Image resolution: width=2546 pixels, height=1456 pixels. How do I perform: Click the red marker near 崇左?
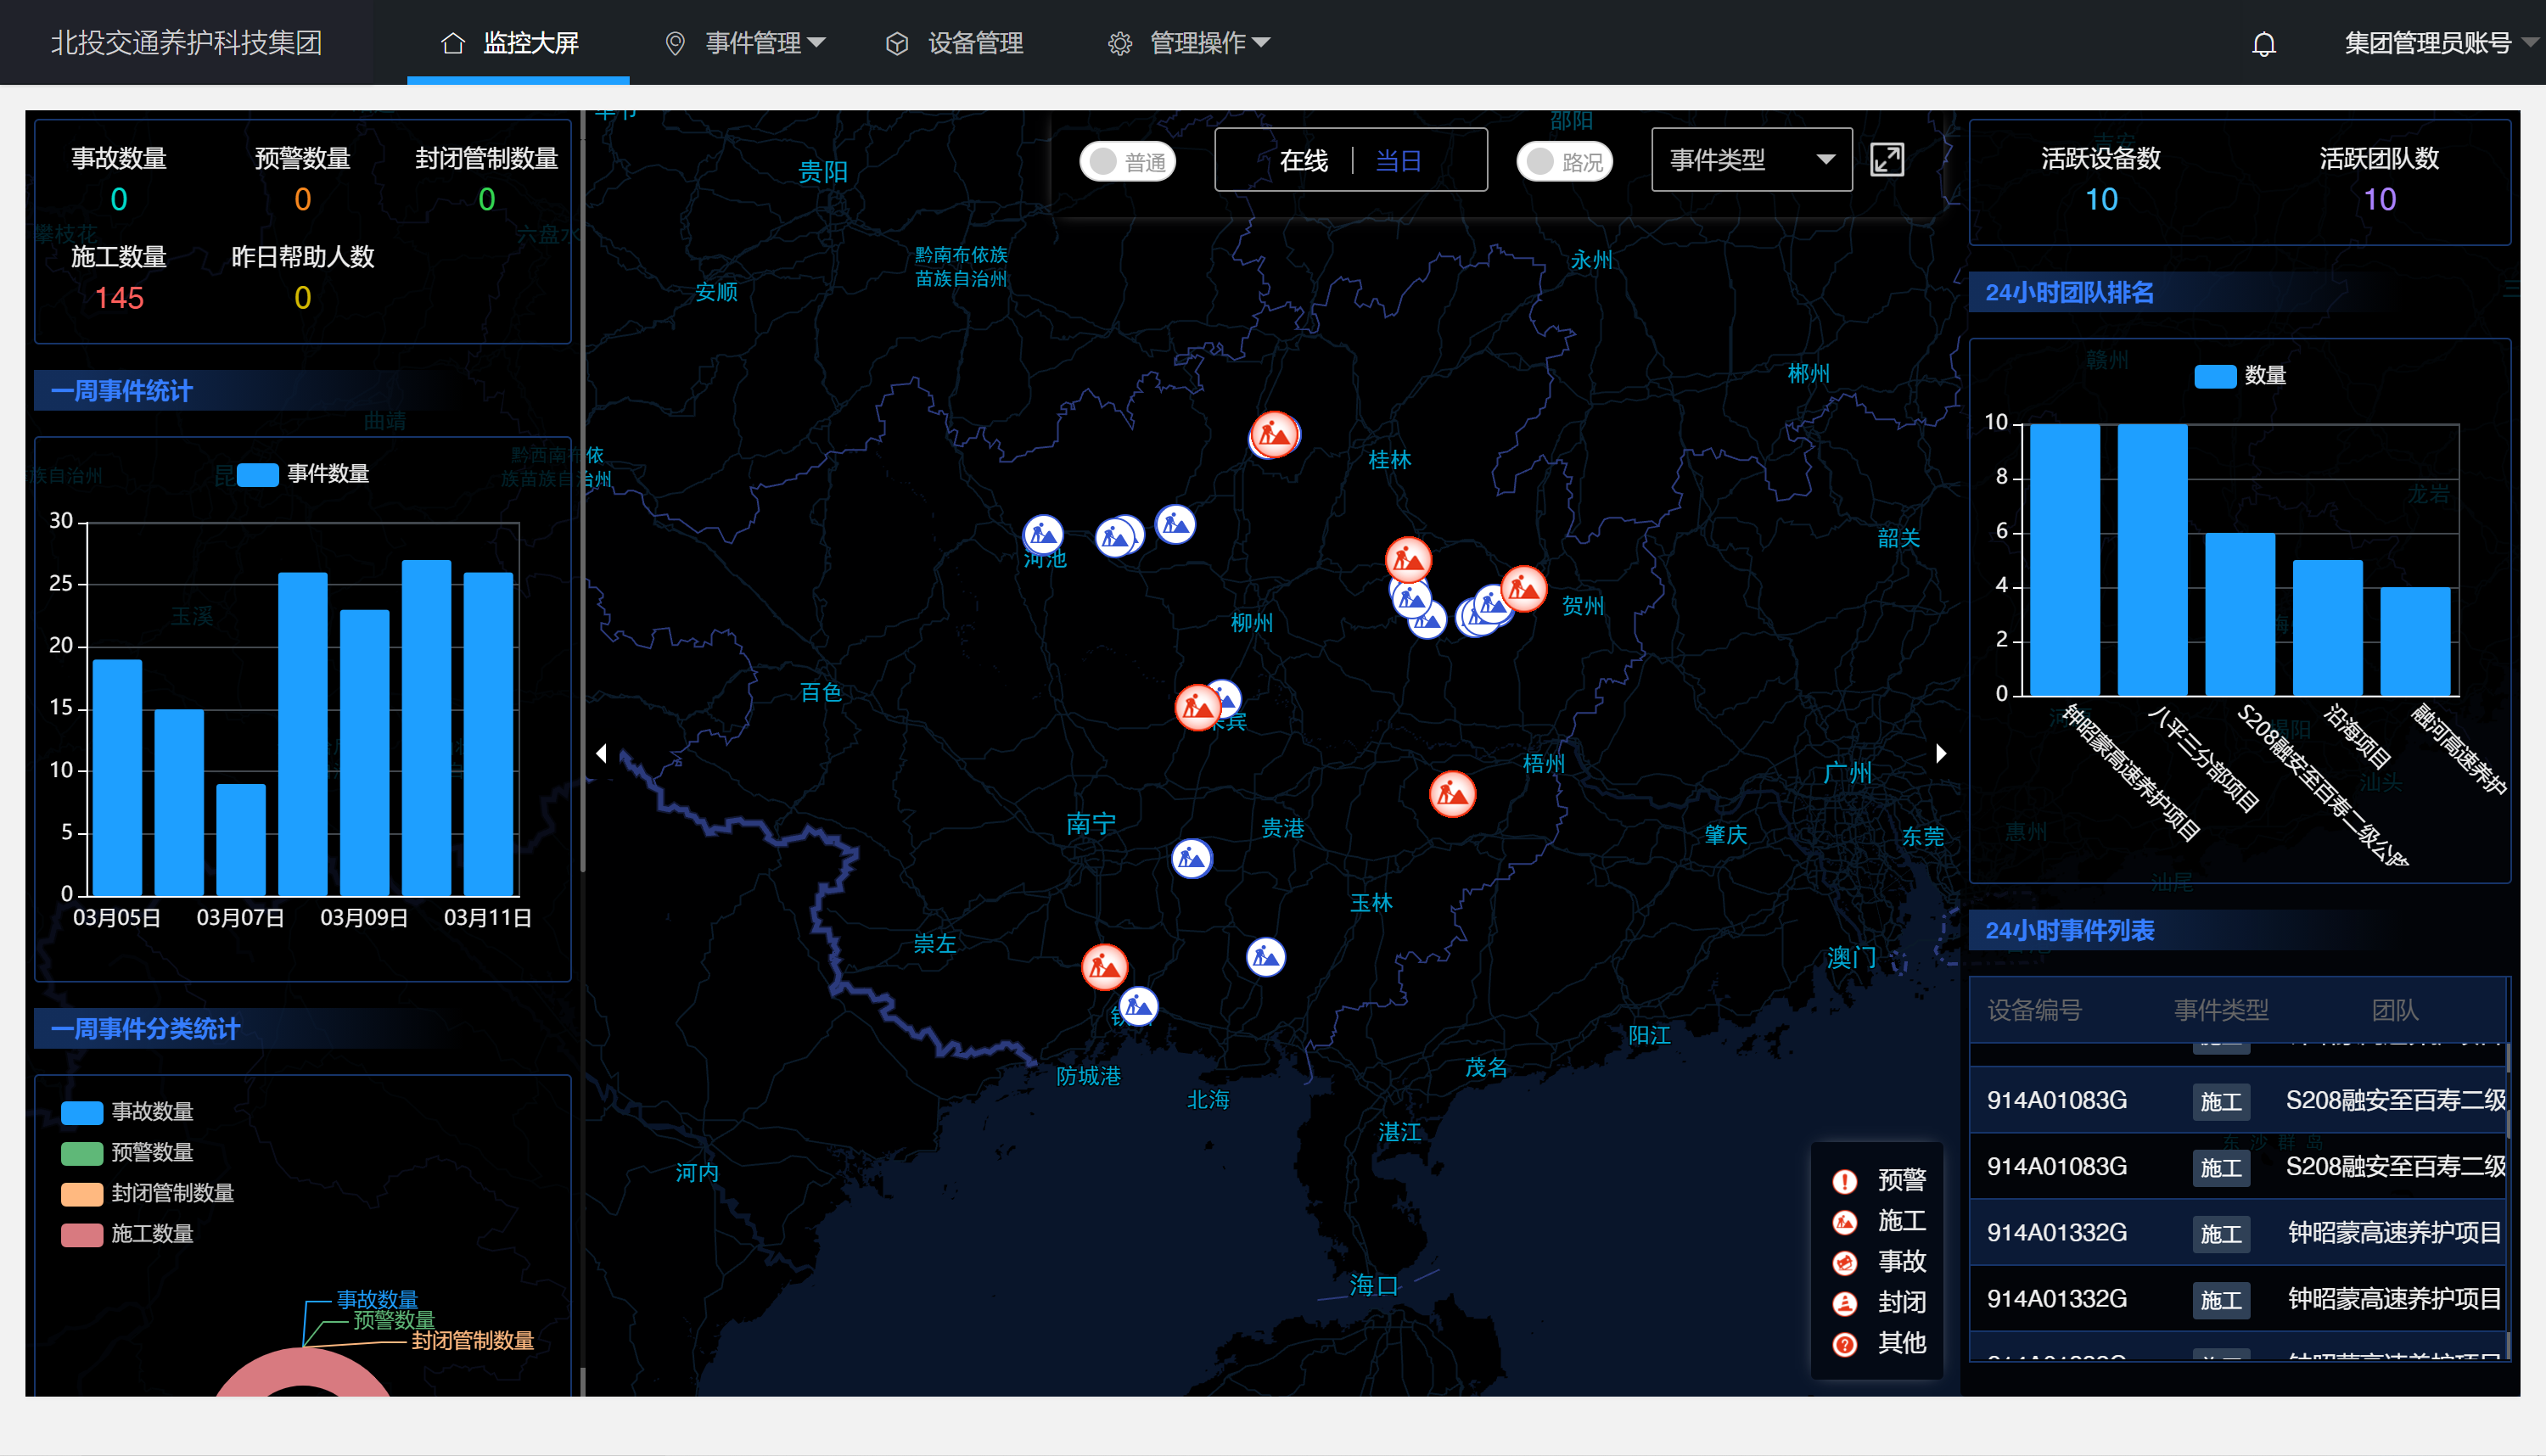coord(1104,967)
